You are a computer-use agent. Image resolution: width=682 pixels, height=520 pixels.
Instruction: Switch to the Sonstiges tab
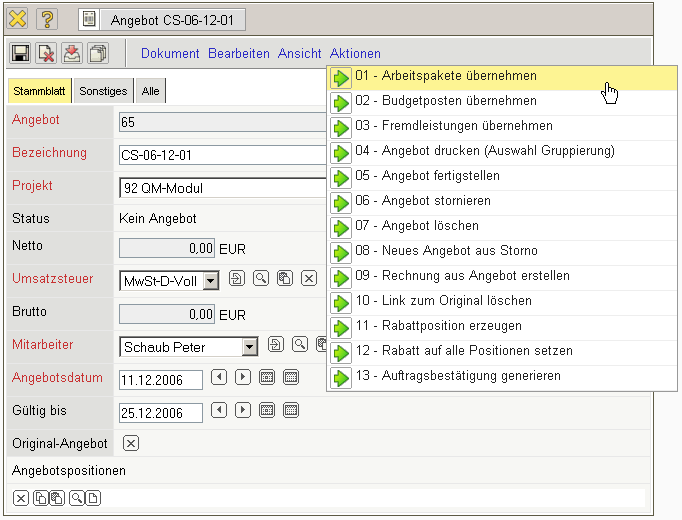click(103, 91)
